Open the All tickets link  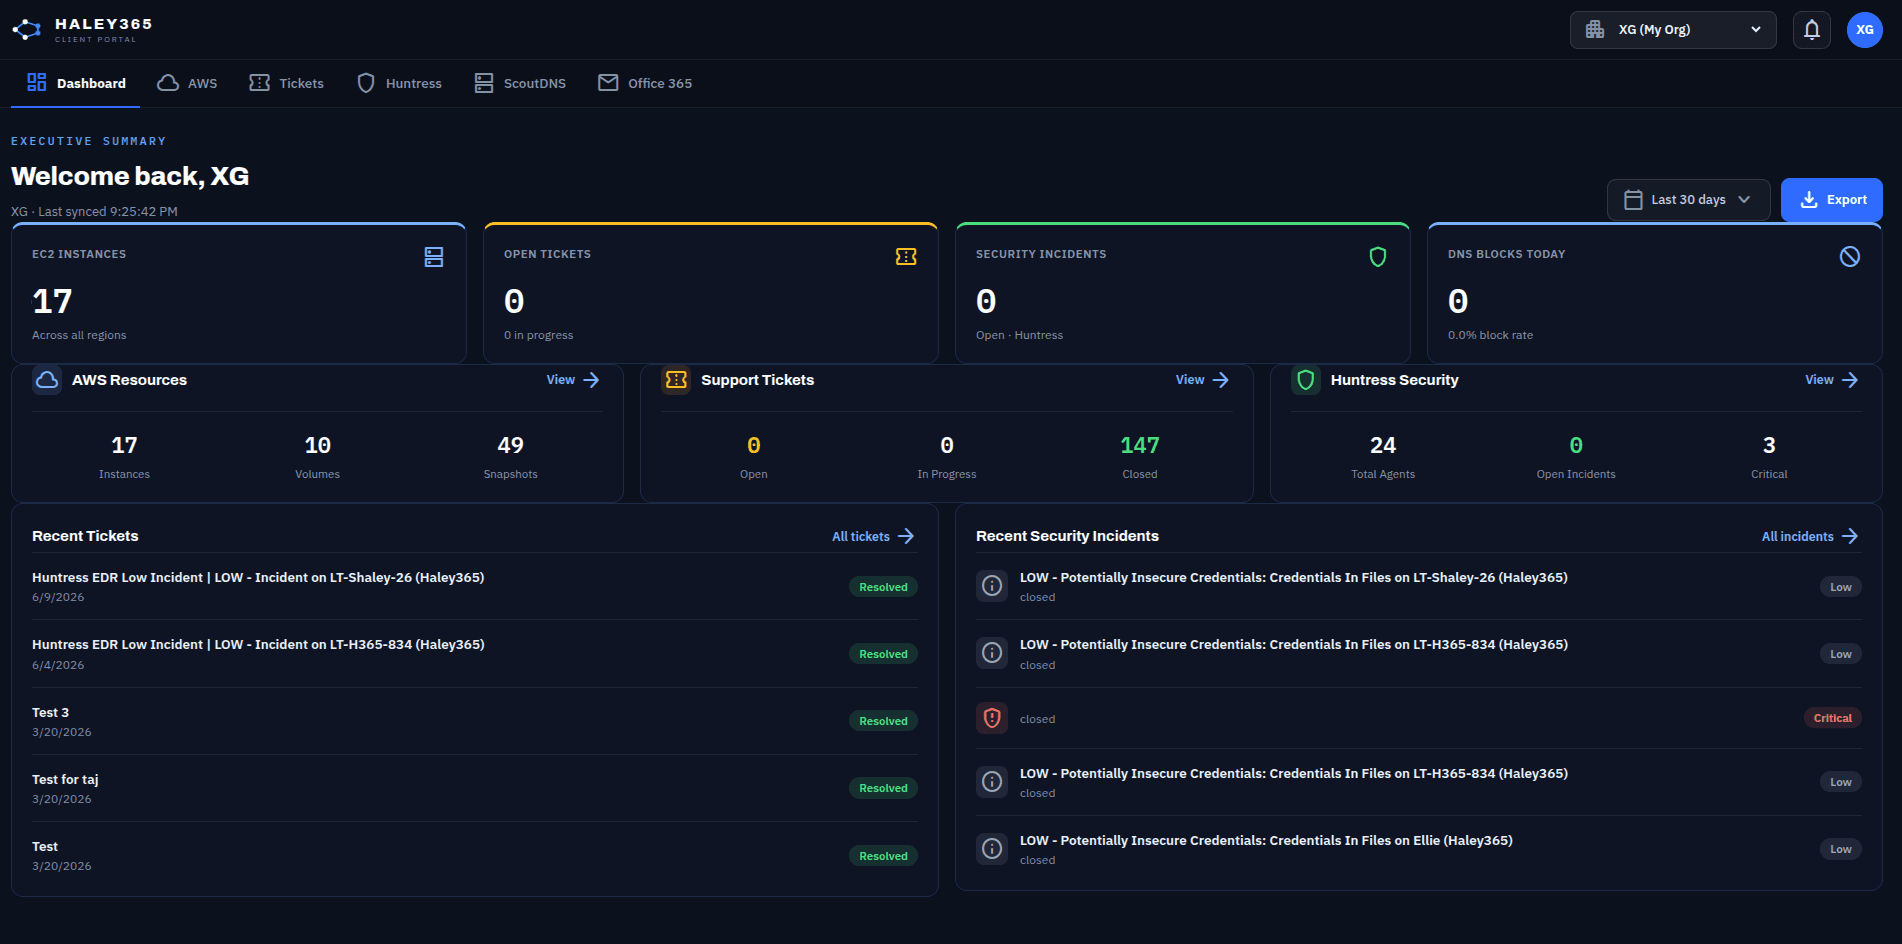tap(873, 537)
